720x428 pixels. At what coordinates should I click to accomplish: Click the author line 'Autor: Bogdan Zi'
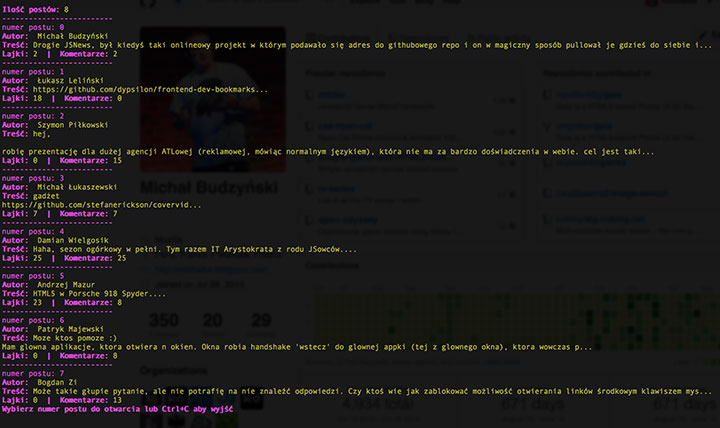(x=39, y=383)
